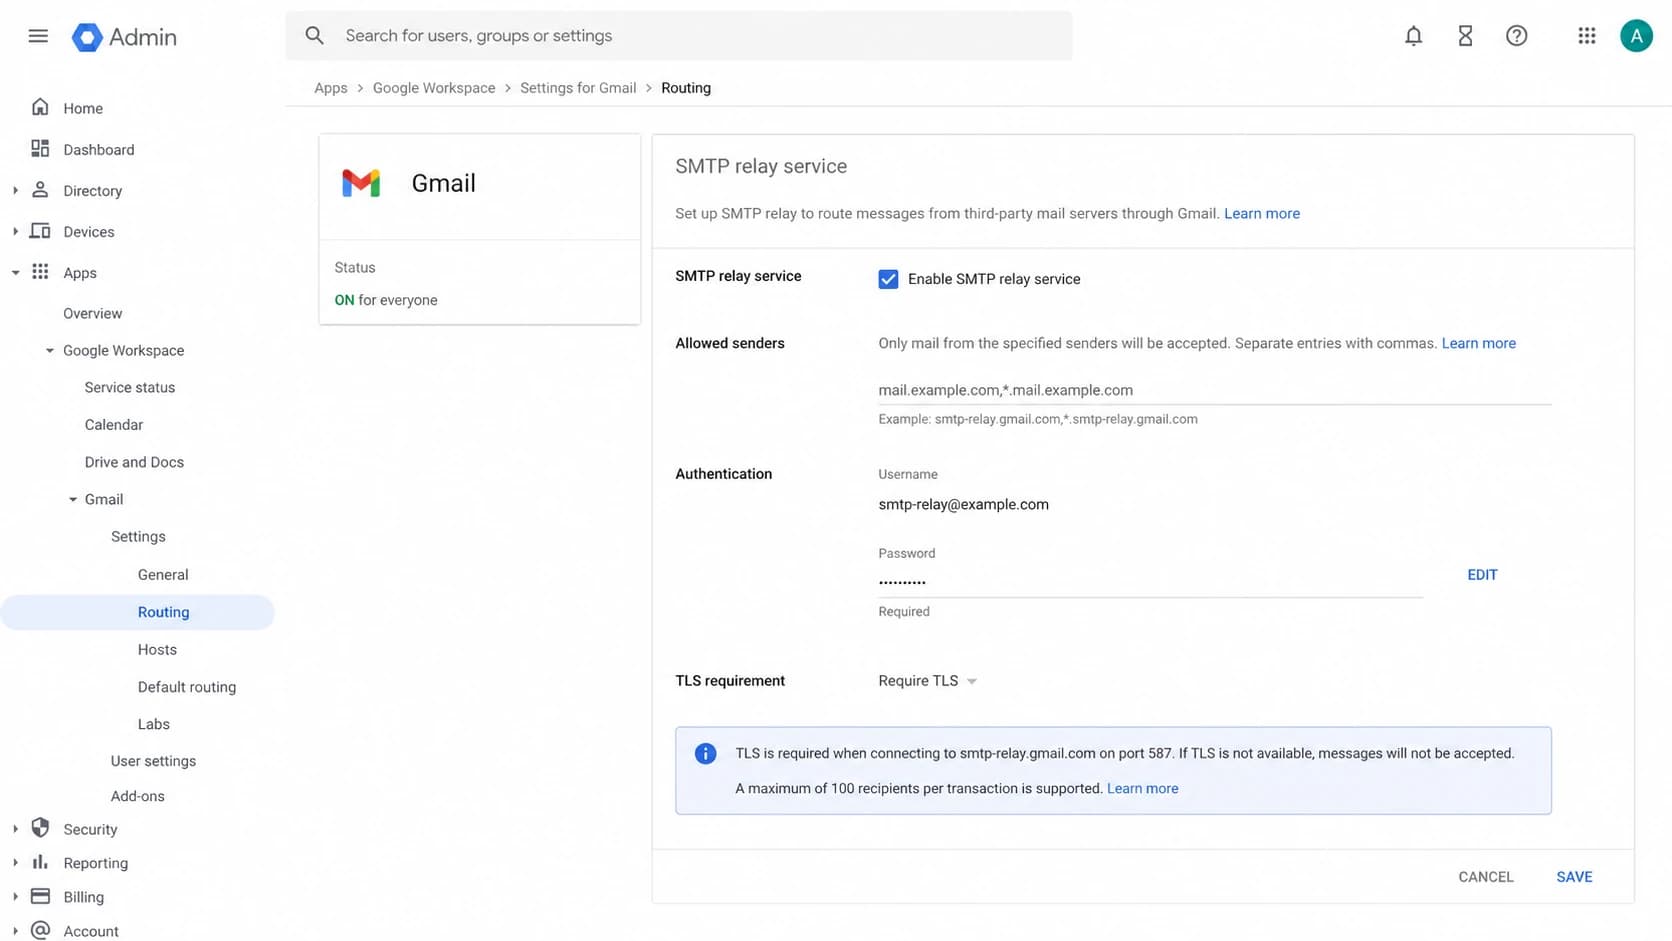Click the Devices icon in sidebar
The height and width of the screenshot is (941, 1672).
coord(40,231)
